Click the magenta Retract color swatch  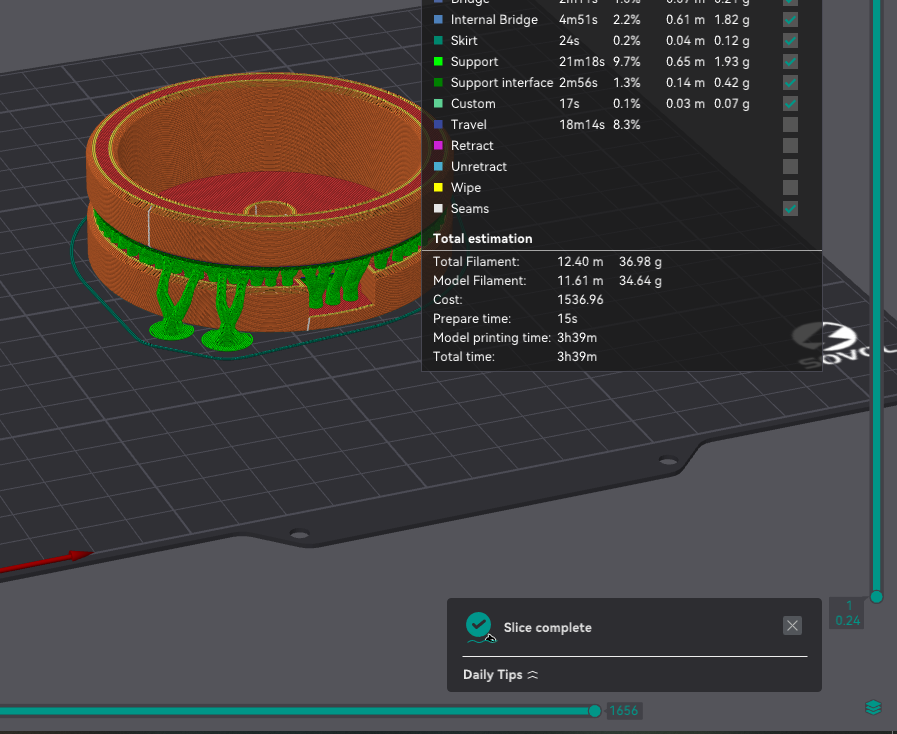[x=438, y=146]
